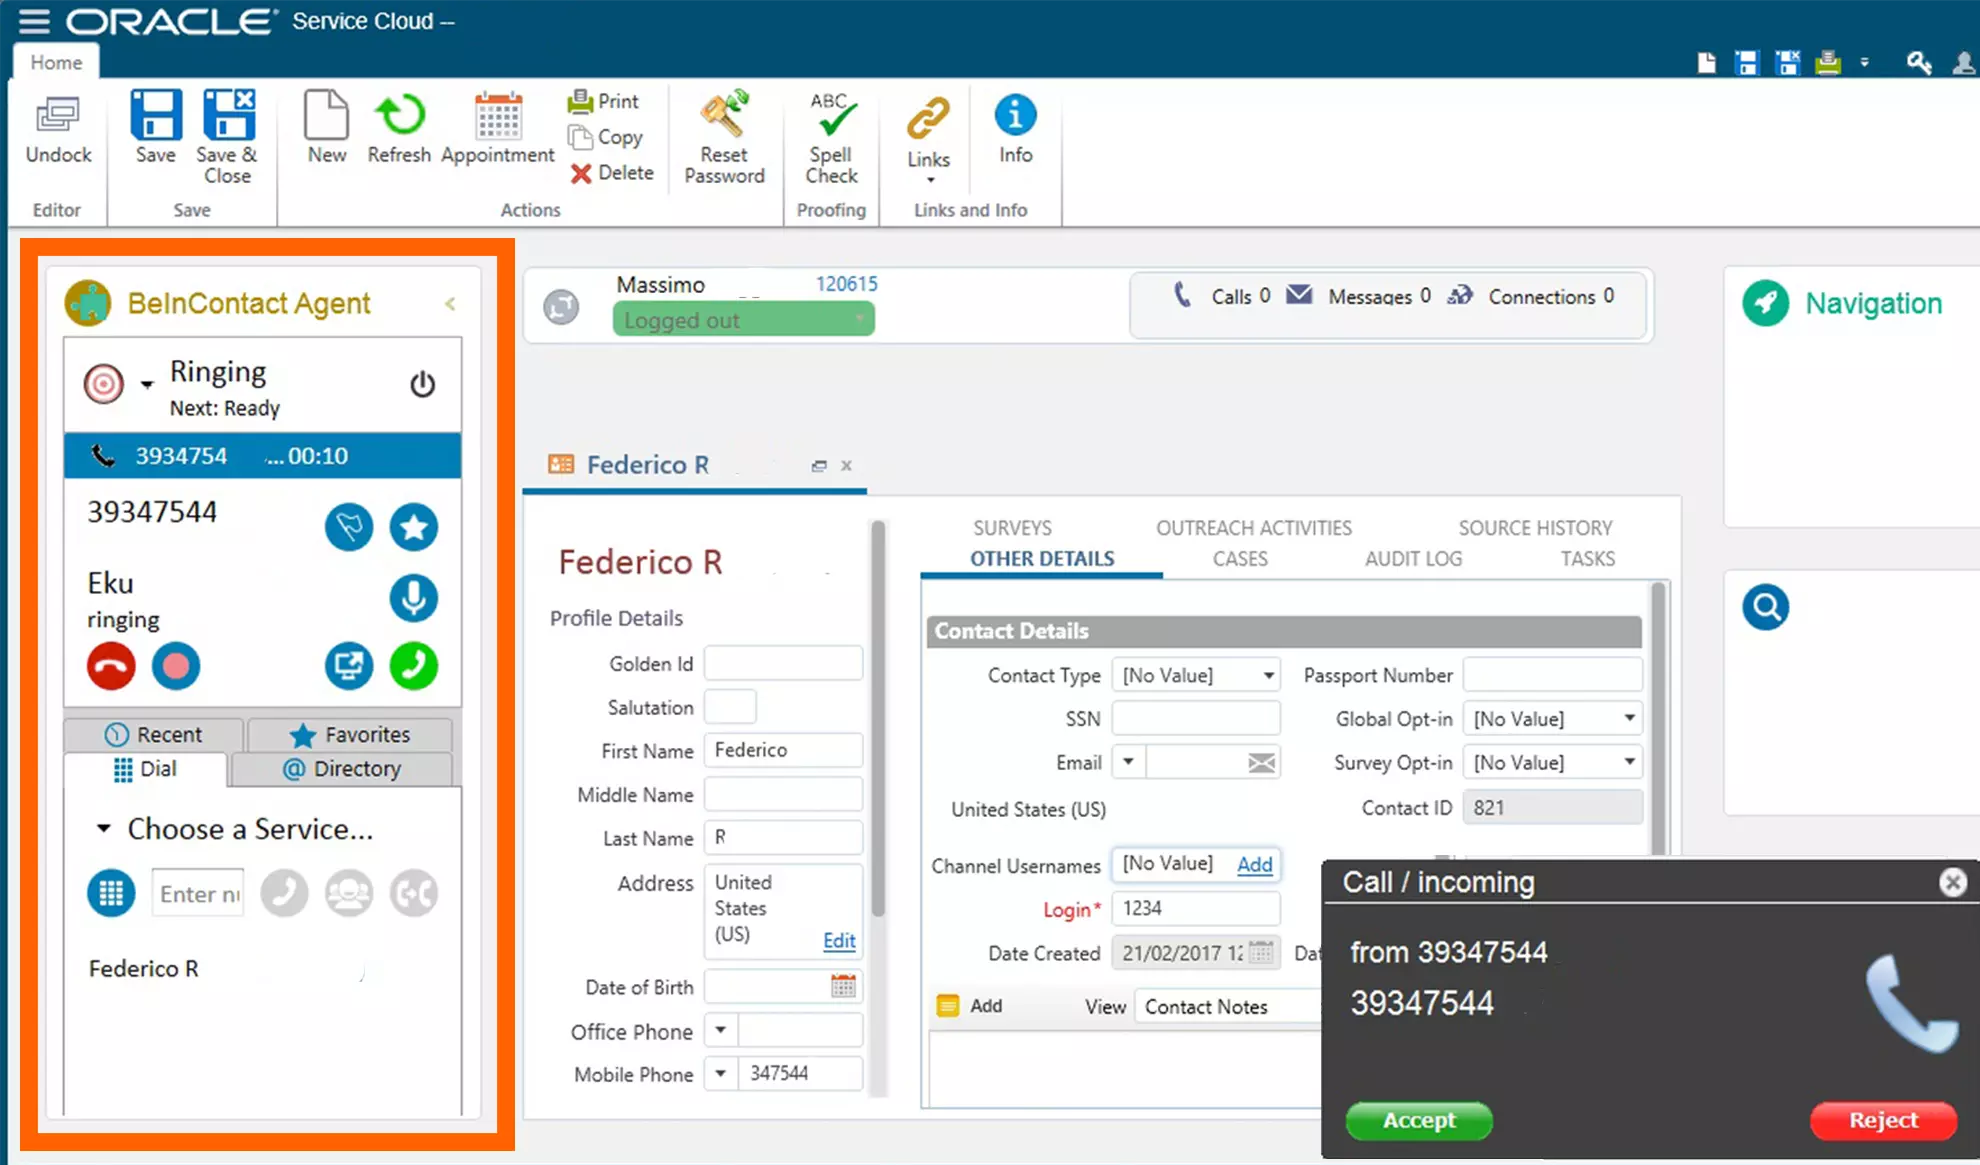This screenshot has width=1980, height=1165.
Task: Click the Enter number input field
Action: pyautogui.click(x=198, y=894)
